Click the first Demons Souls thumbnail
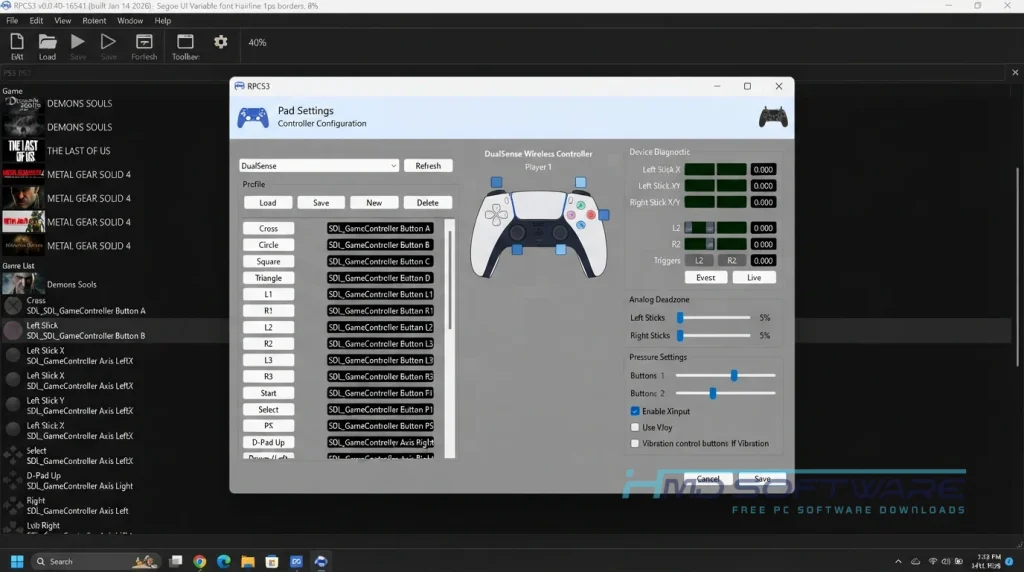 [x=23, y=103]
